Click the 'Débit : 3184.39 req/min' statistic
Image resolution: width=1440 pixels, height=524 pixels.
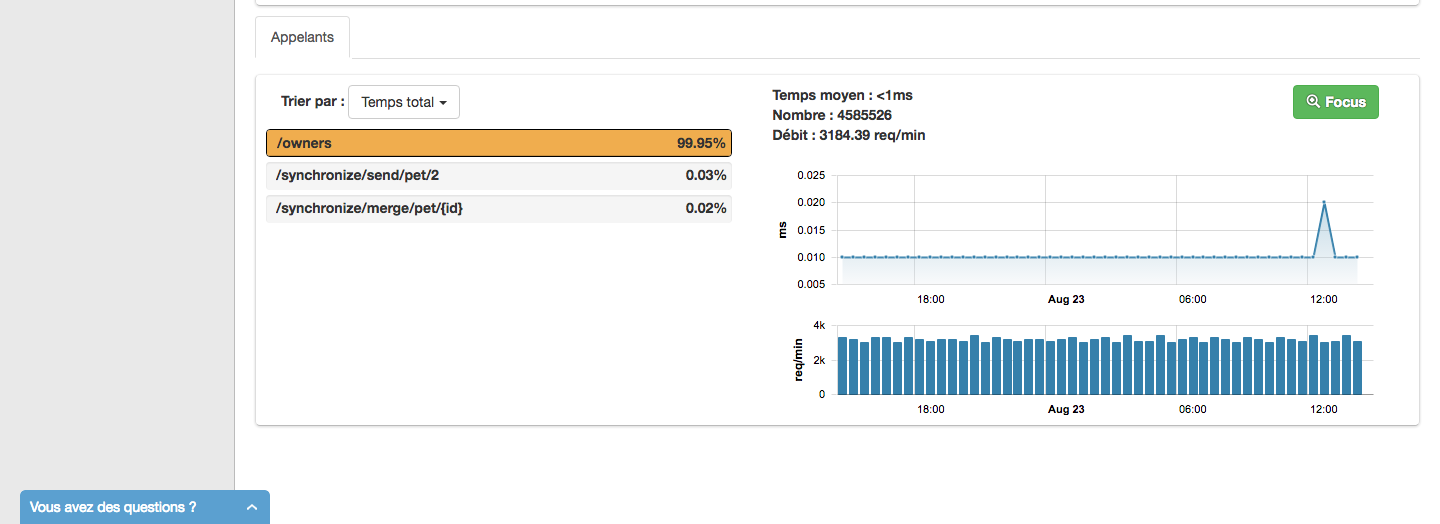pyautogui.click(x=849, y=135)
